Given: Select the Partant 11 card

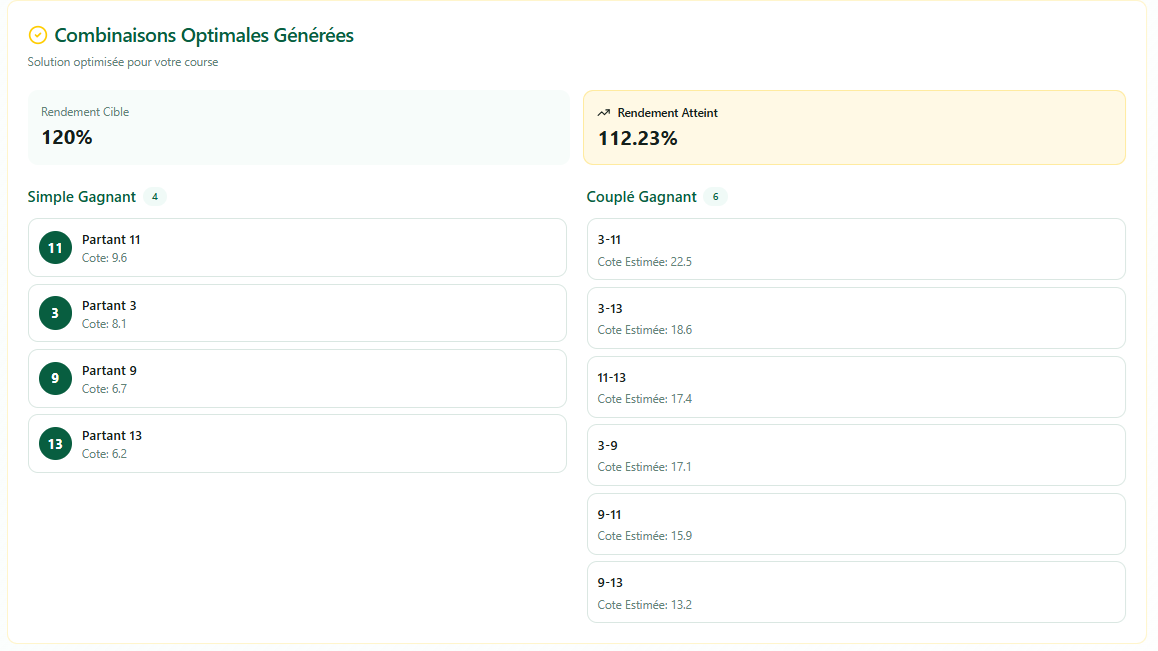Looking at the screenshot, I should 297,248.
